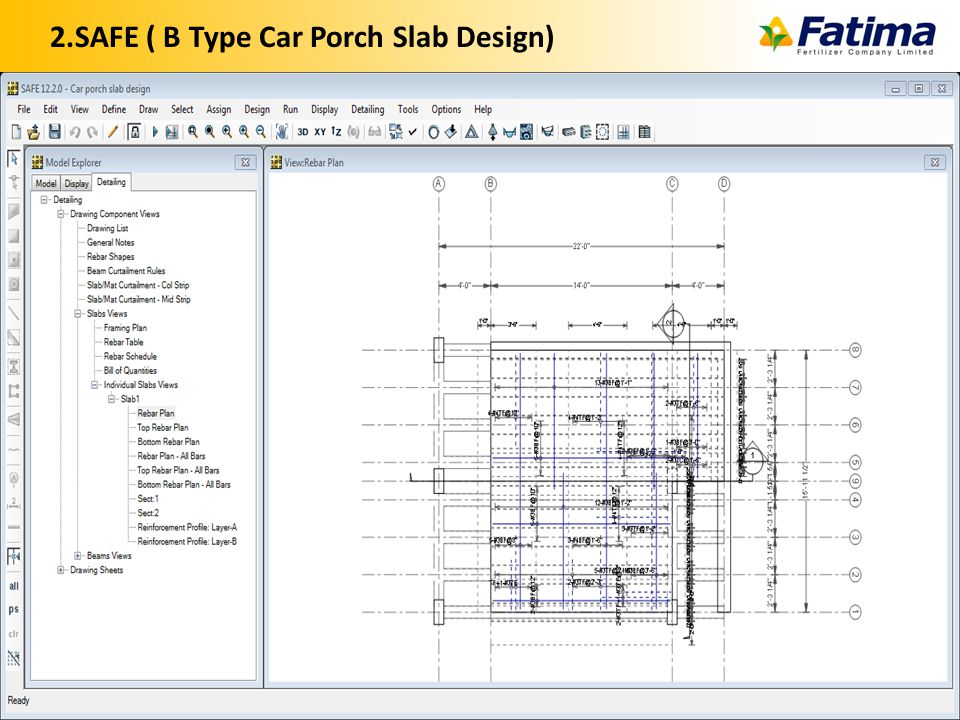Open the Edit menu

point(50,110)
